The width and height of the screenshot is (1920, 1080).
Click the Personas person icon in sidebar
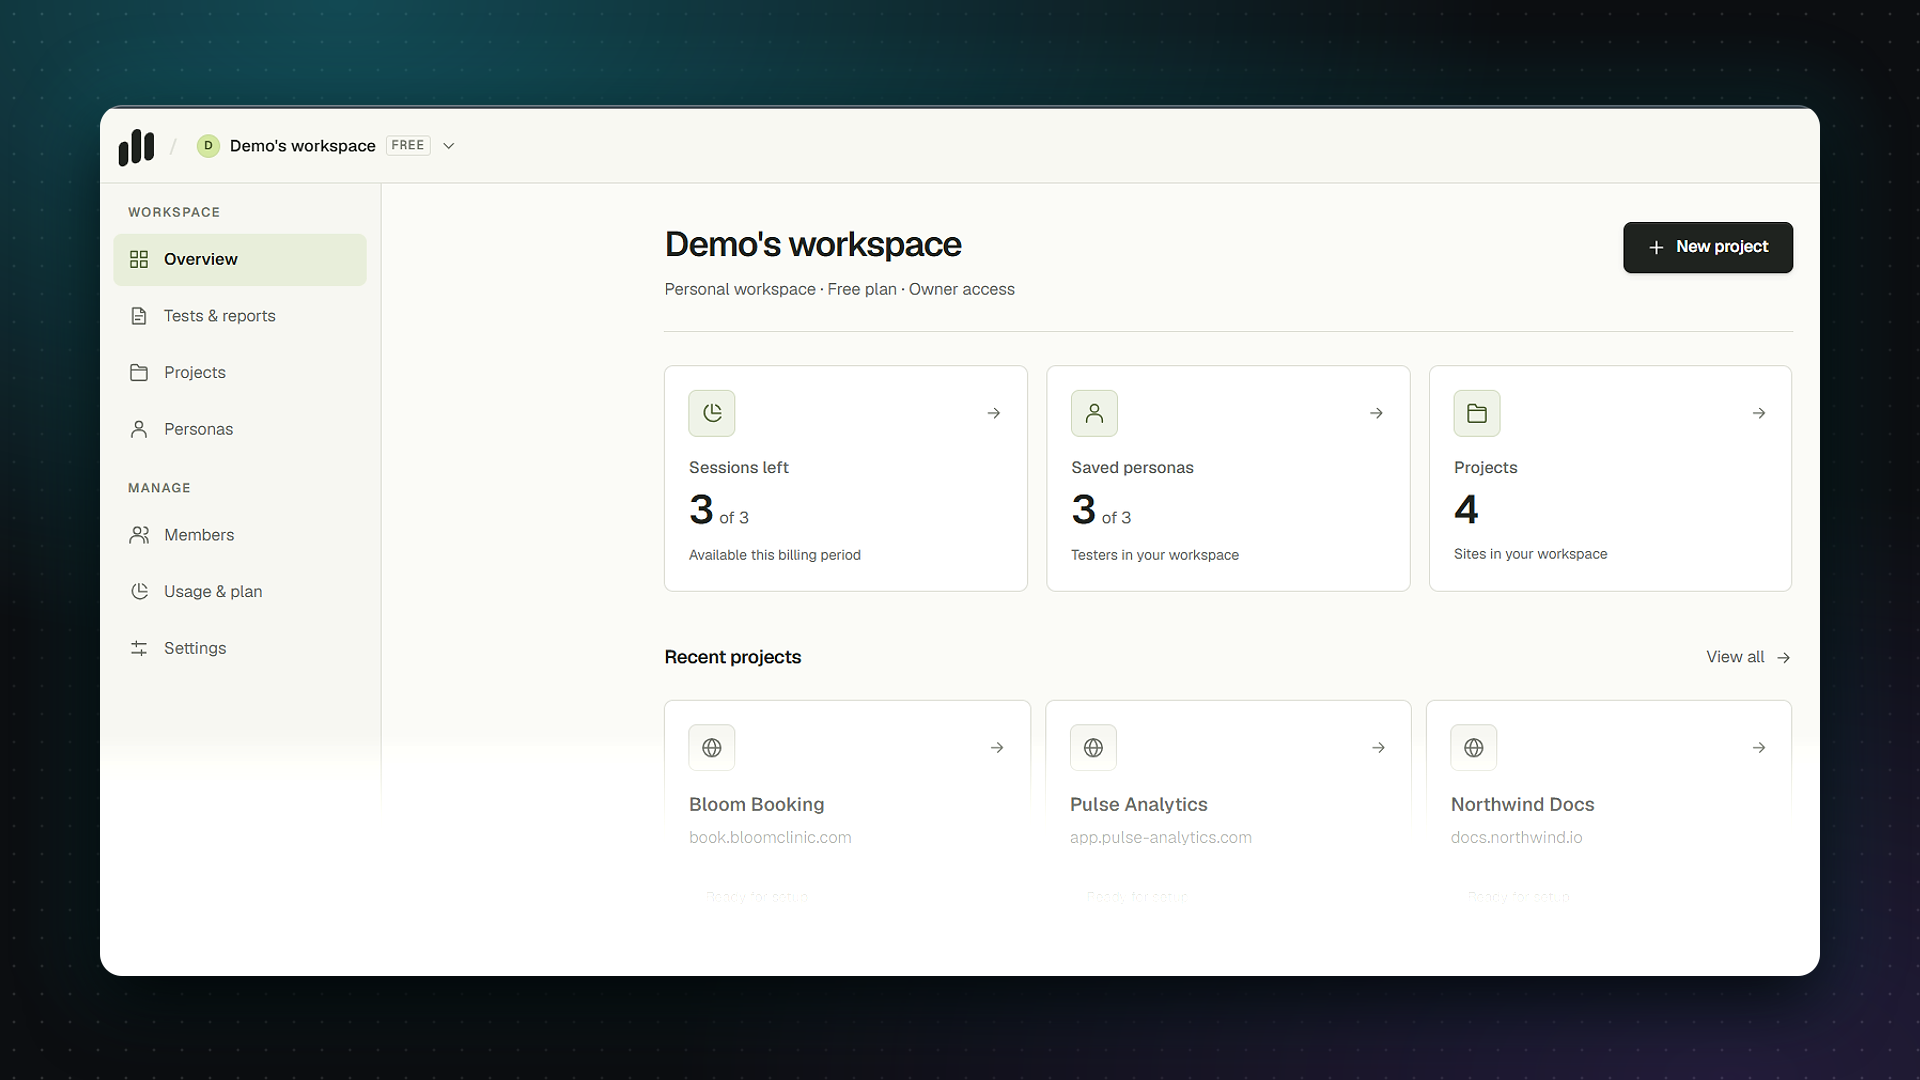[x=139, y=430]
